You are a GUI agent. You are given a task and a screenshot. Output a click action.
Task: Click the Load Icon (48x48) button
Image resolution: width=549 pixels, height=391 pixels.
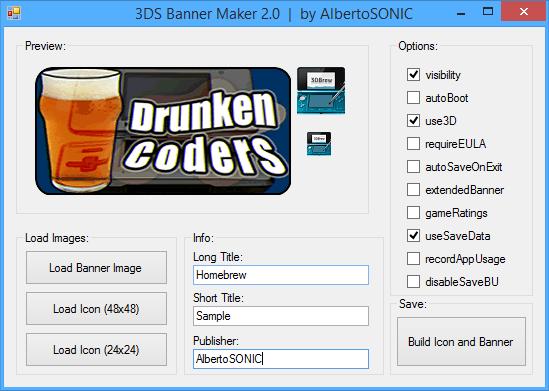(x=96, y=309)
